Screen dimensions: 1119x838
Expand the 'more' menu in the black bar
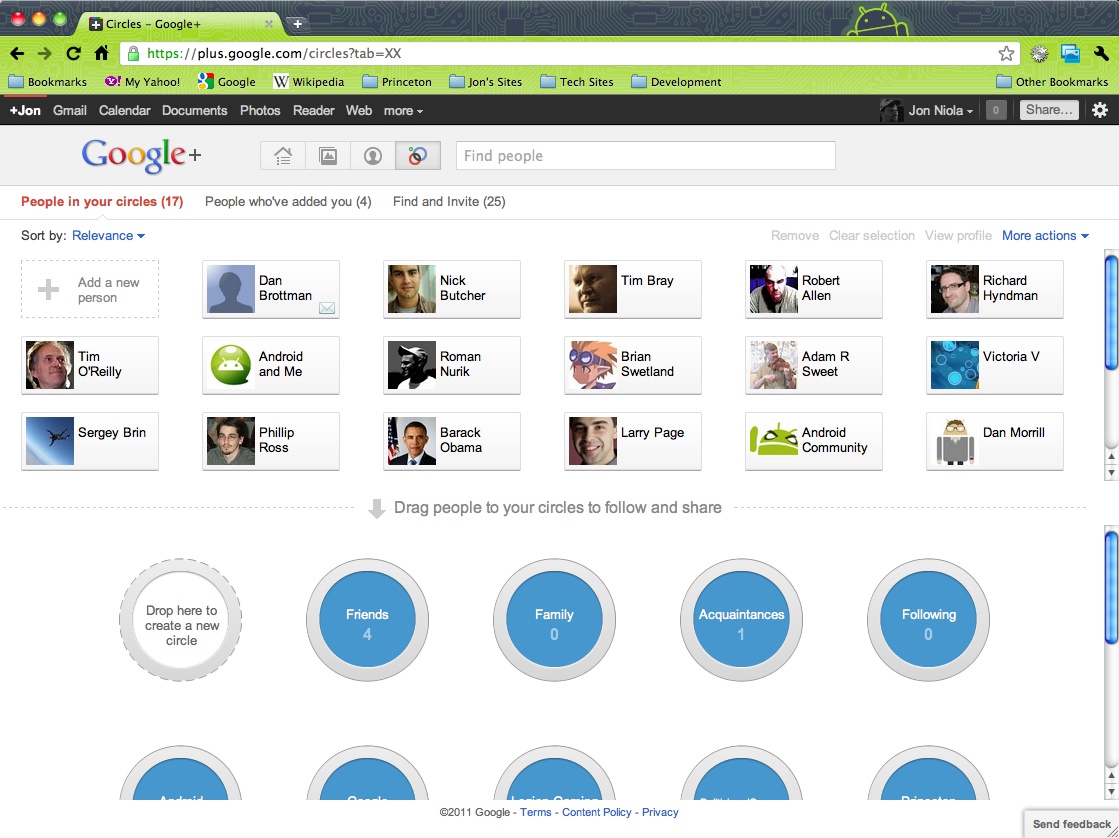tap(403, 111)
